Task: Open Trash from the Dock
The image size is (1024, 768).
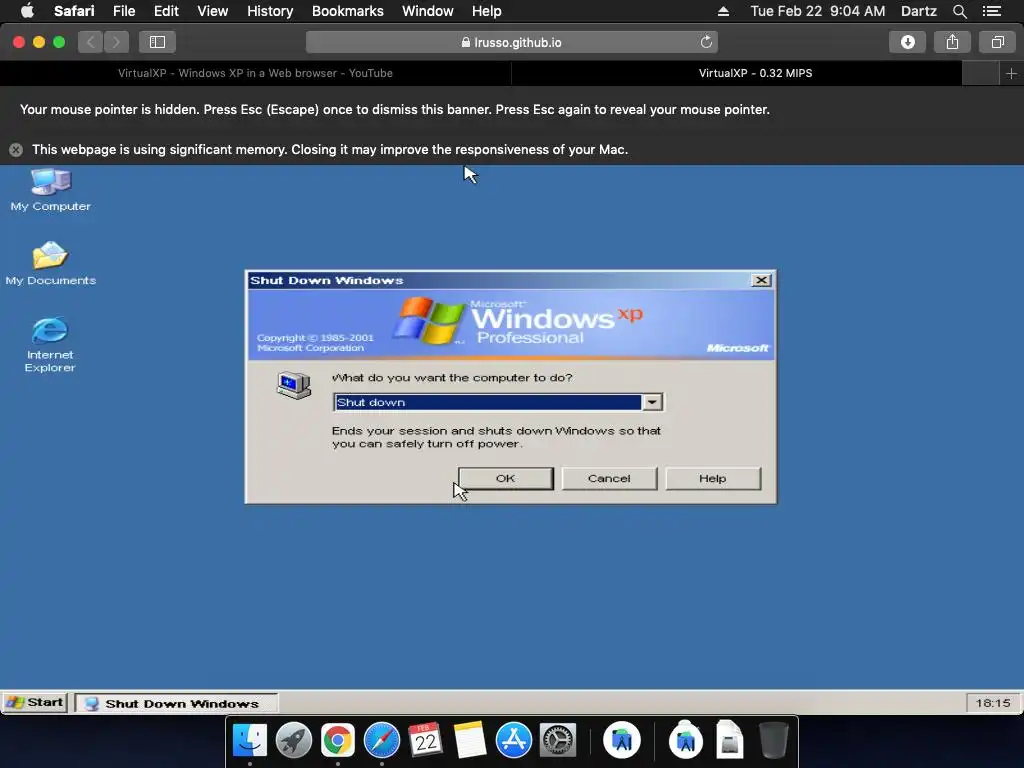Action: [x=774, y=741]
